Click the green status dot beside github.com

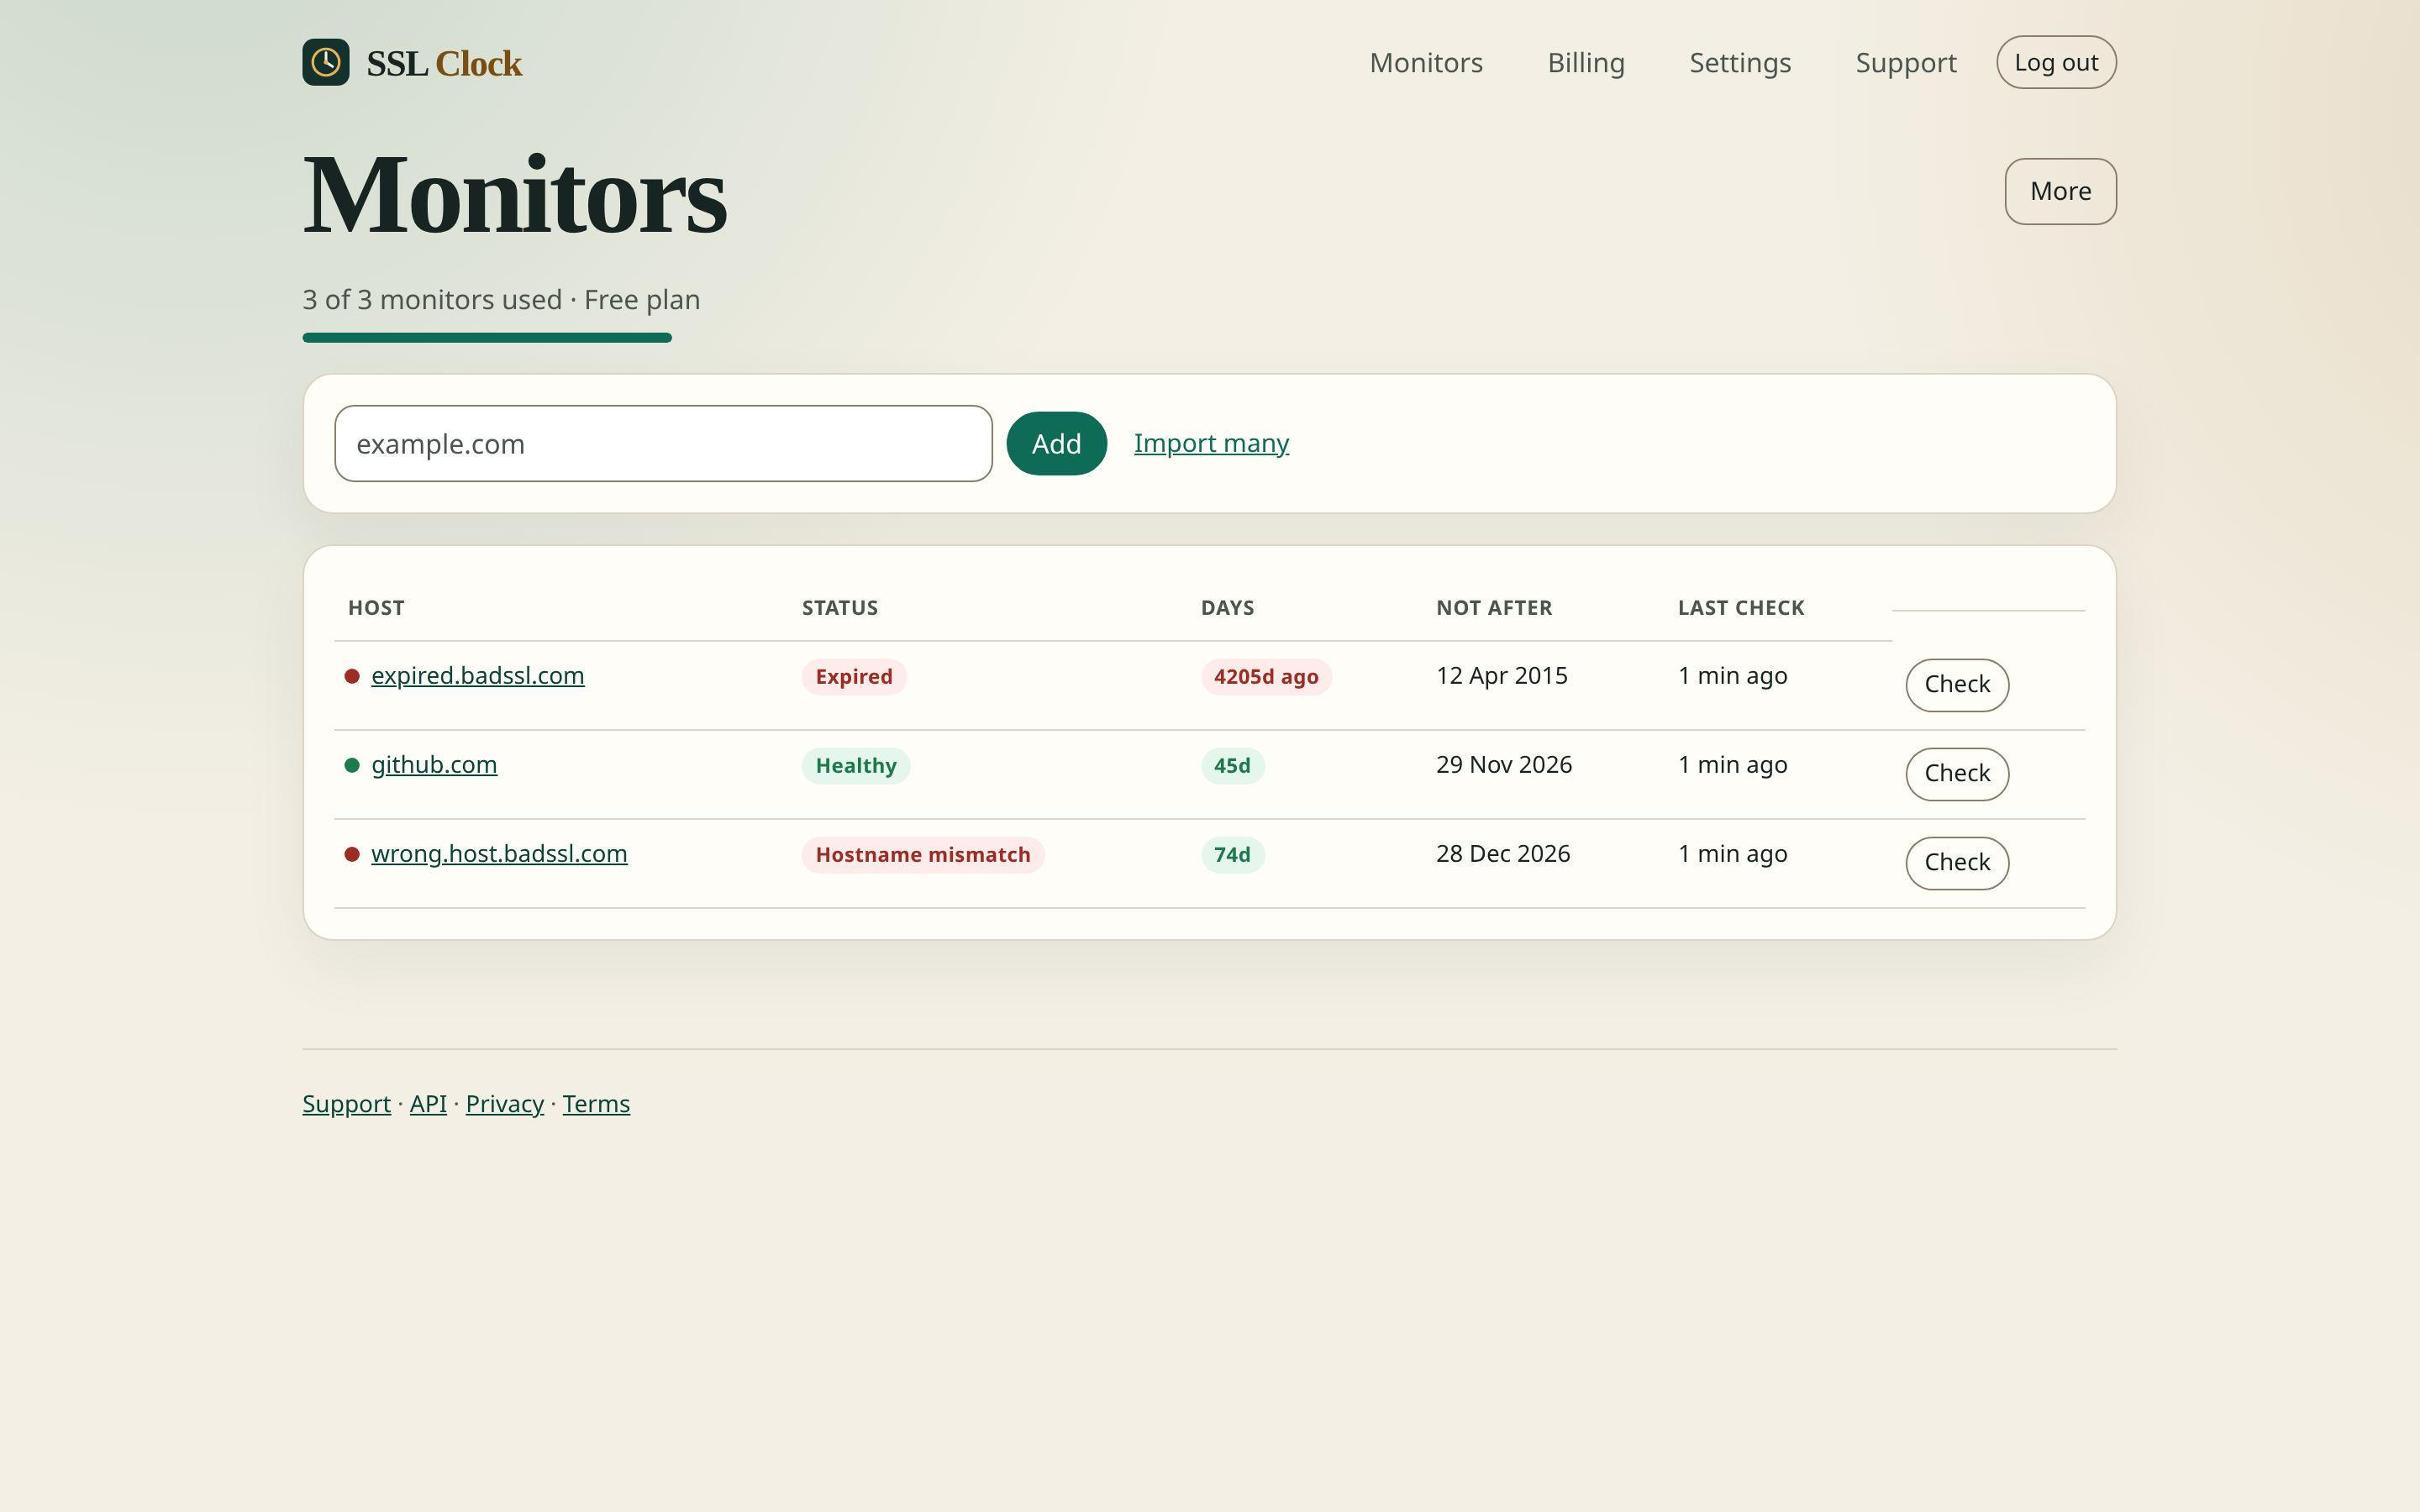[x=352, y=765]
